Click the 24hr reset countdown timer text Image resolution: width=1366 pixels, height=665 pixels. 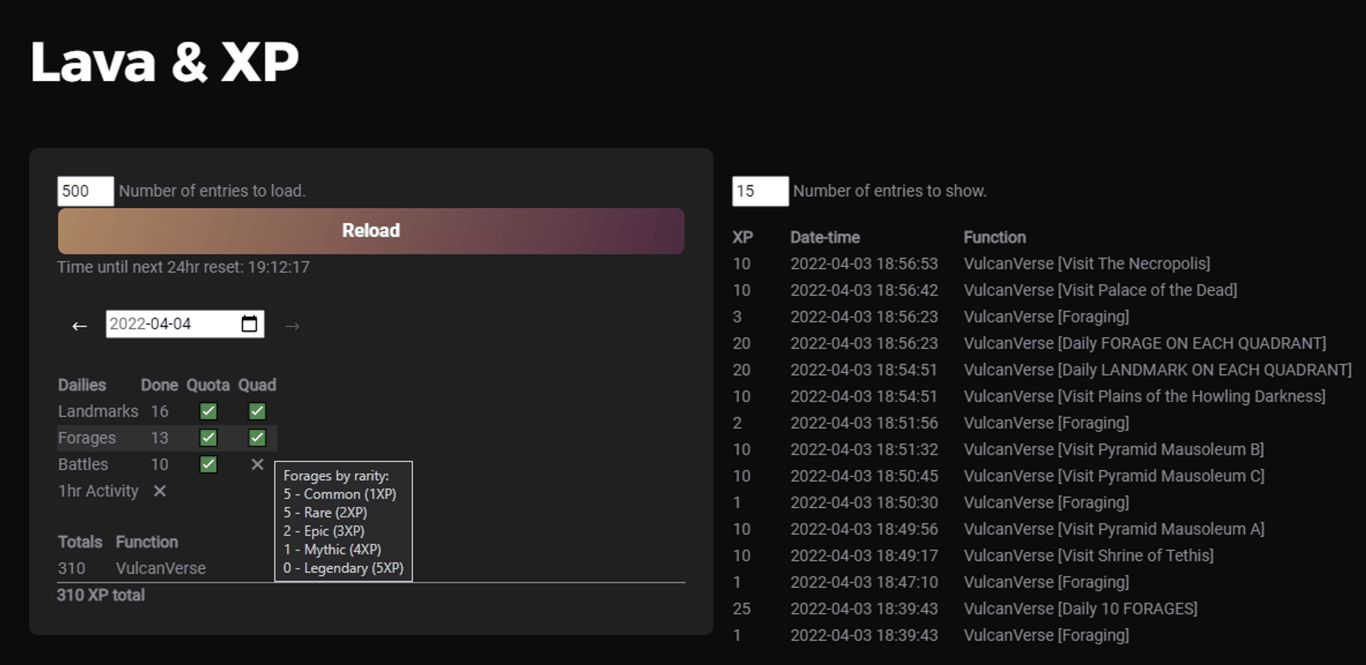coord(183,267)
